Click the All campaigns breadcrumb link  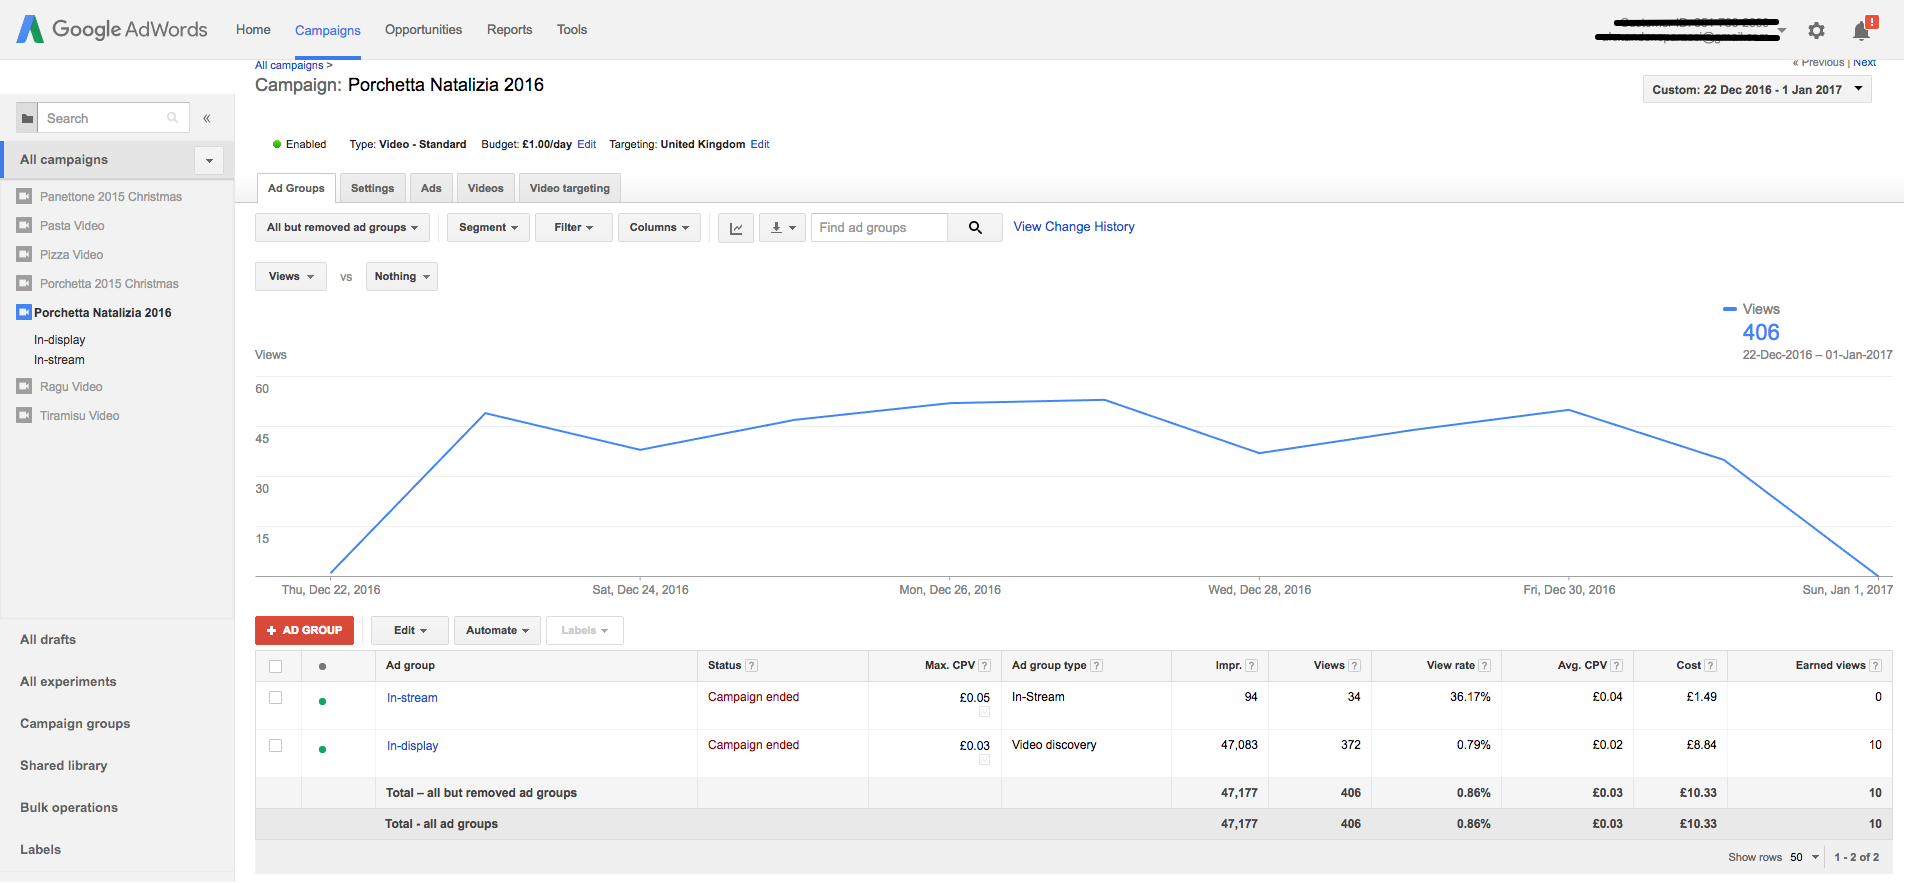click(x=289, y=66)
